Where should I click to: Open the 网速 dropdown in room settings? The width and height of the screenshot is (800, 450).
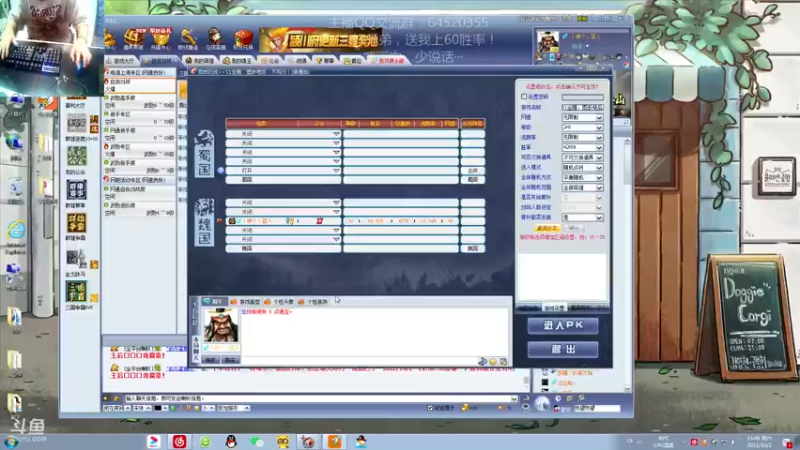pos(582,117)
